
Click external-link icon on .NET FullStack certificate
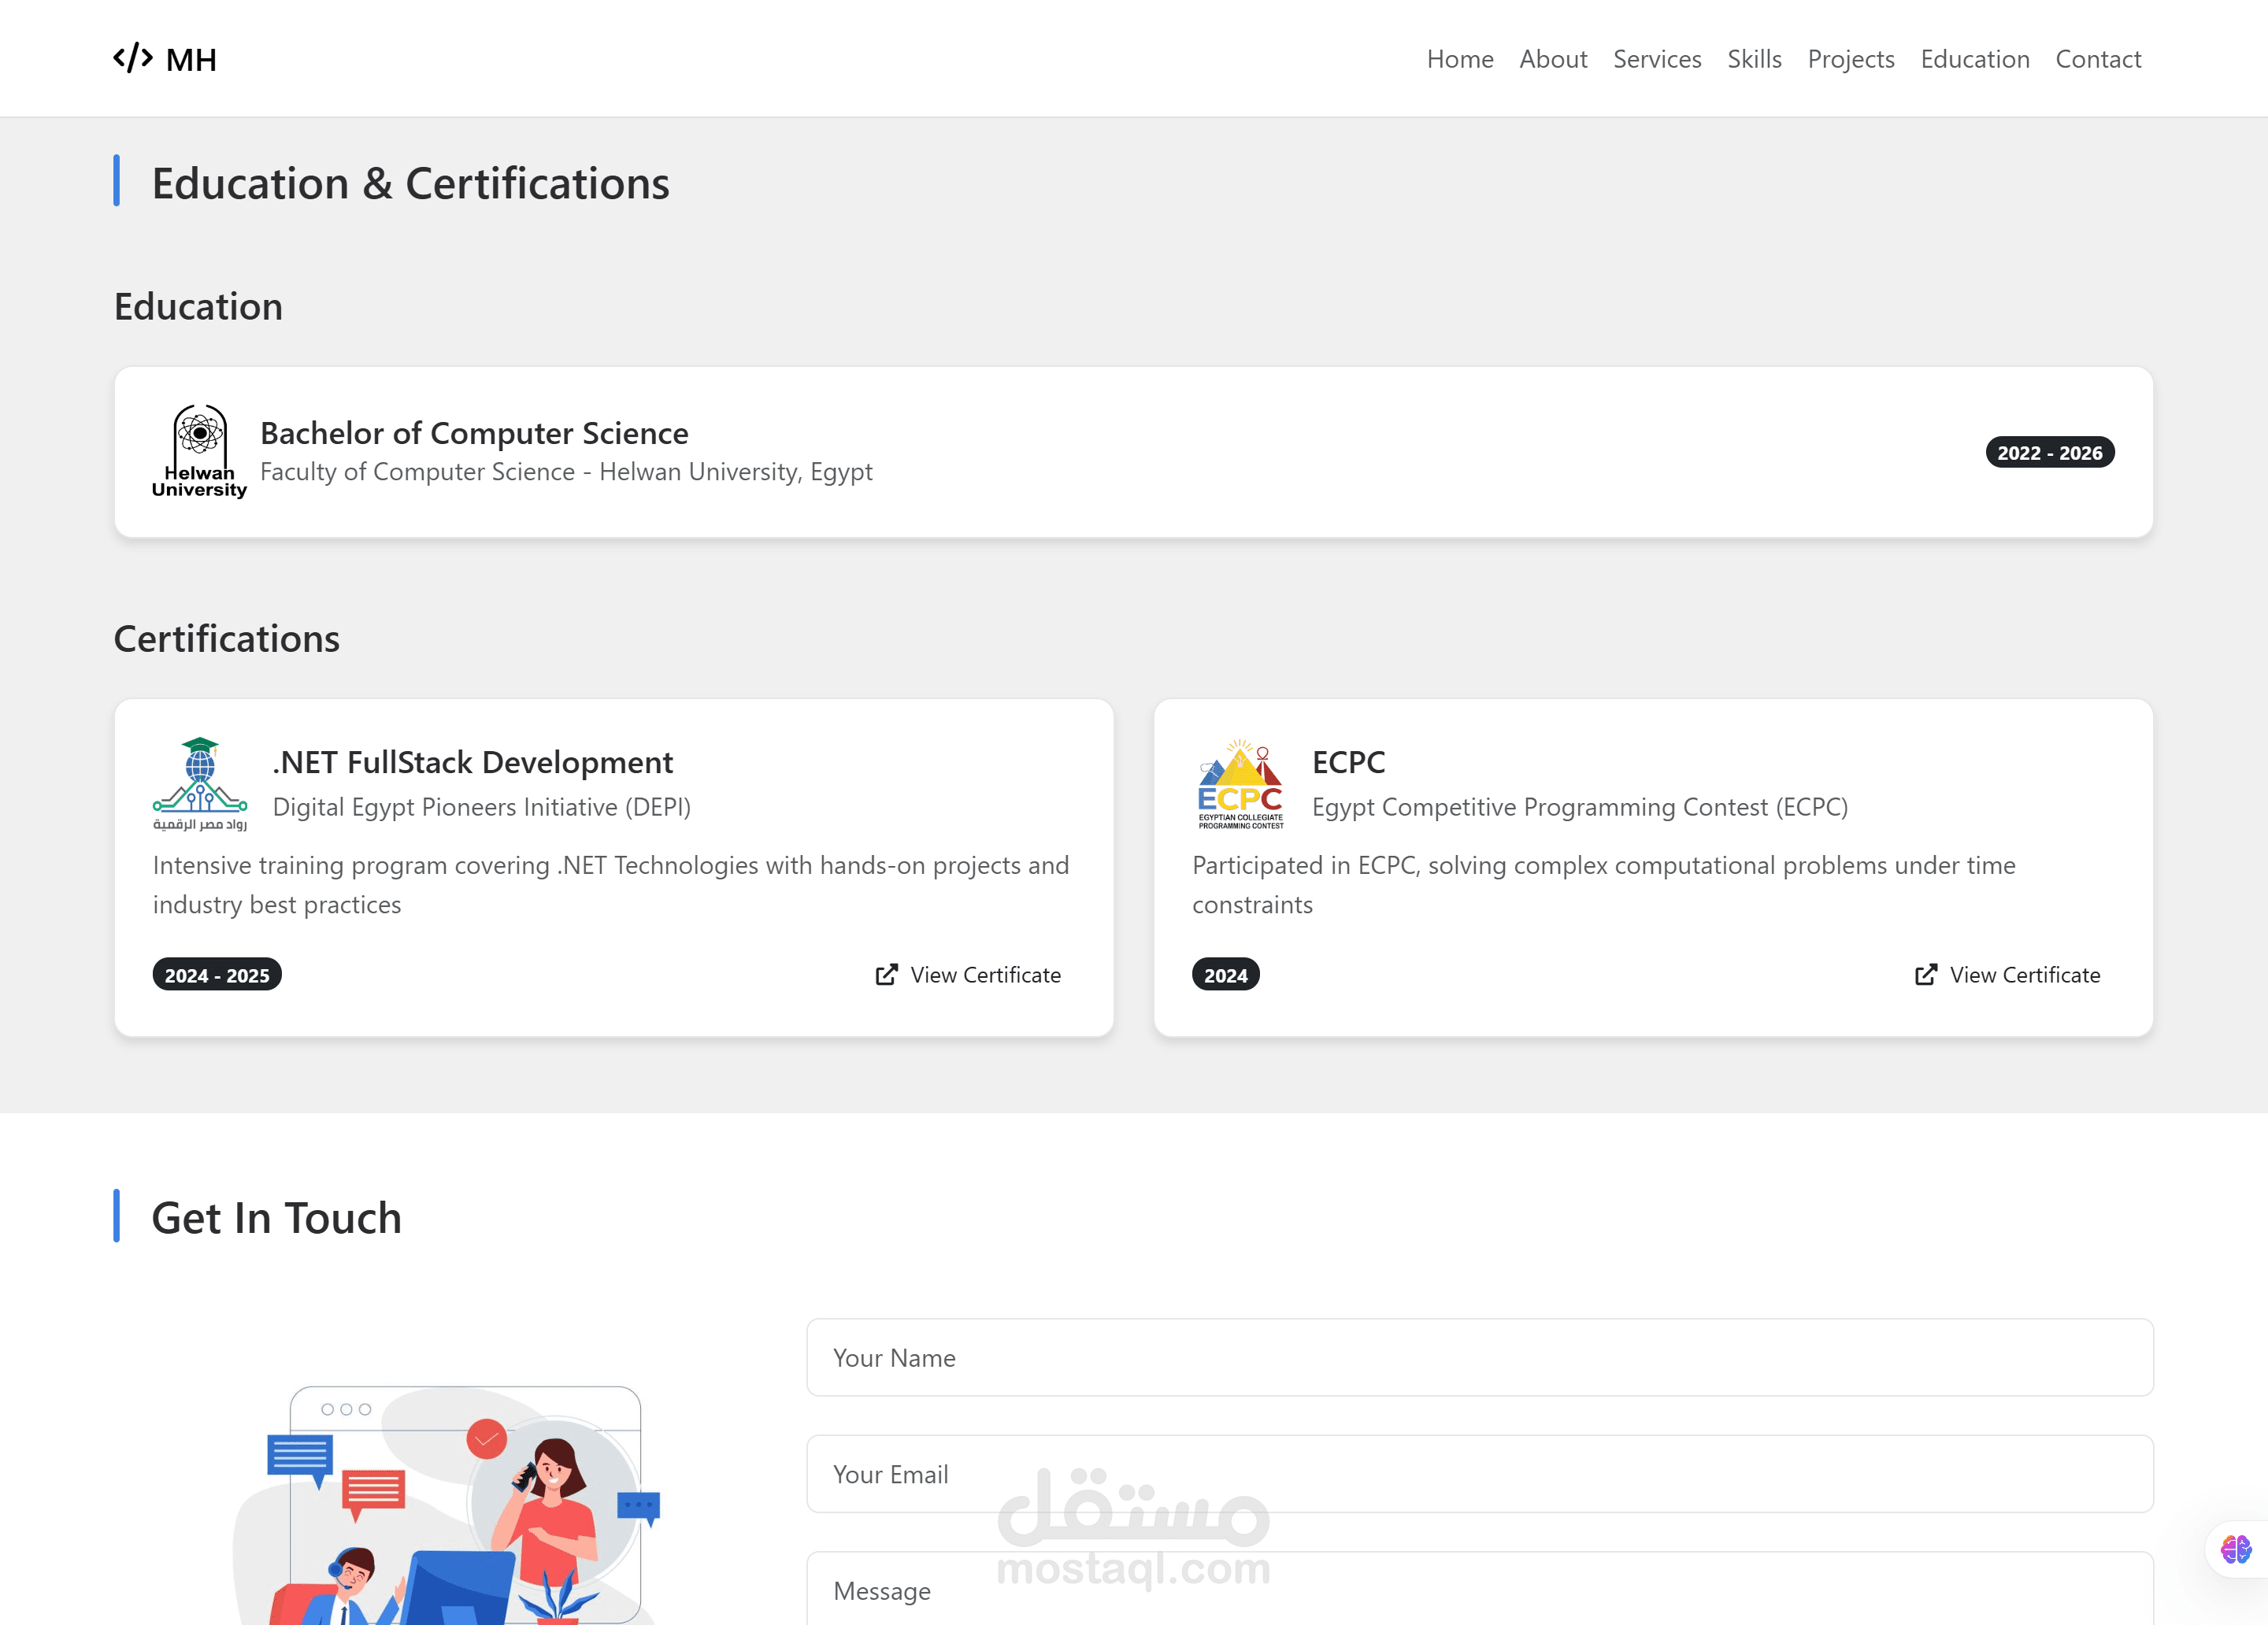886,975
